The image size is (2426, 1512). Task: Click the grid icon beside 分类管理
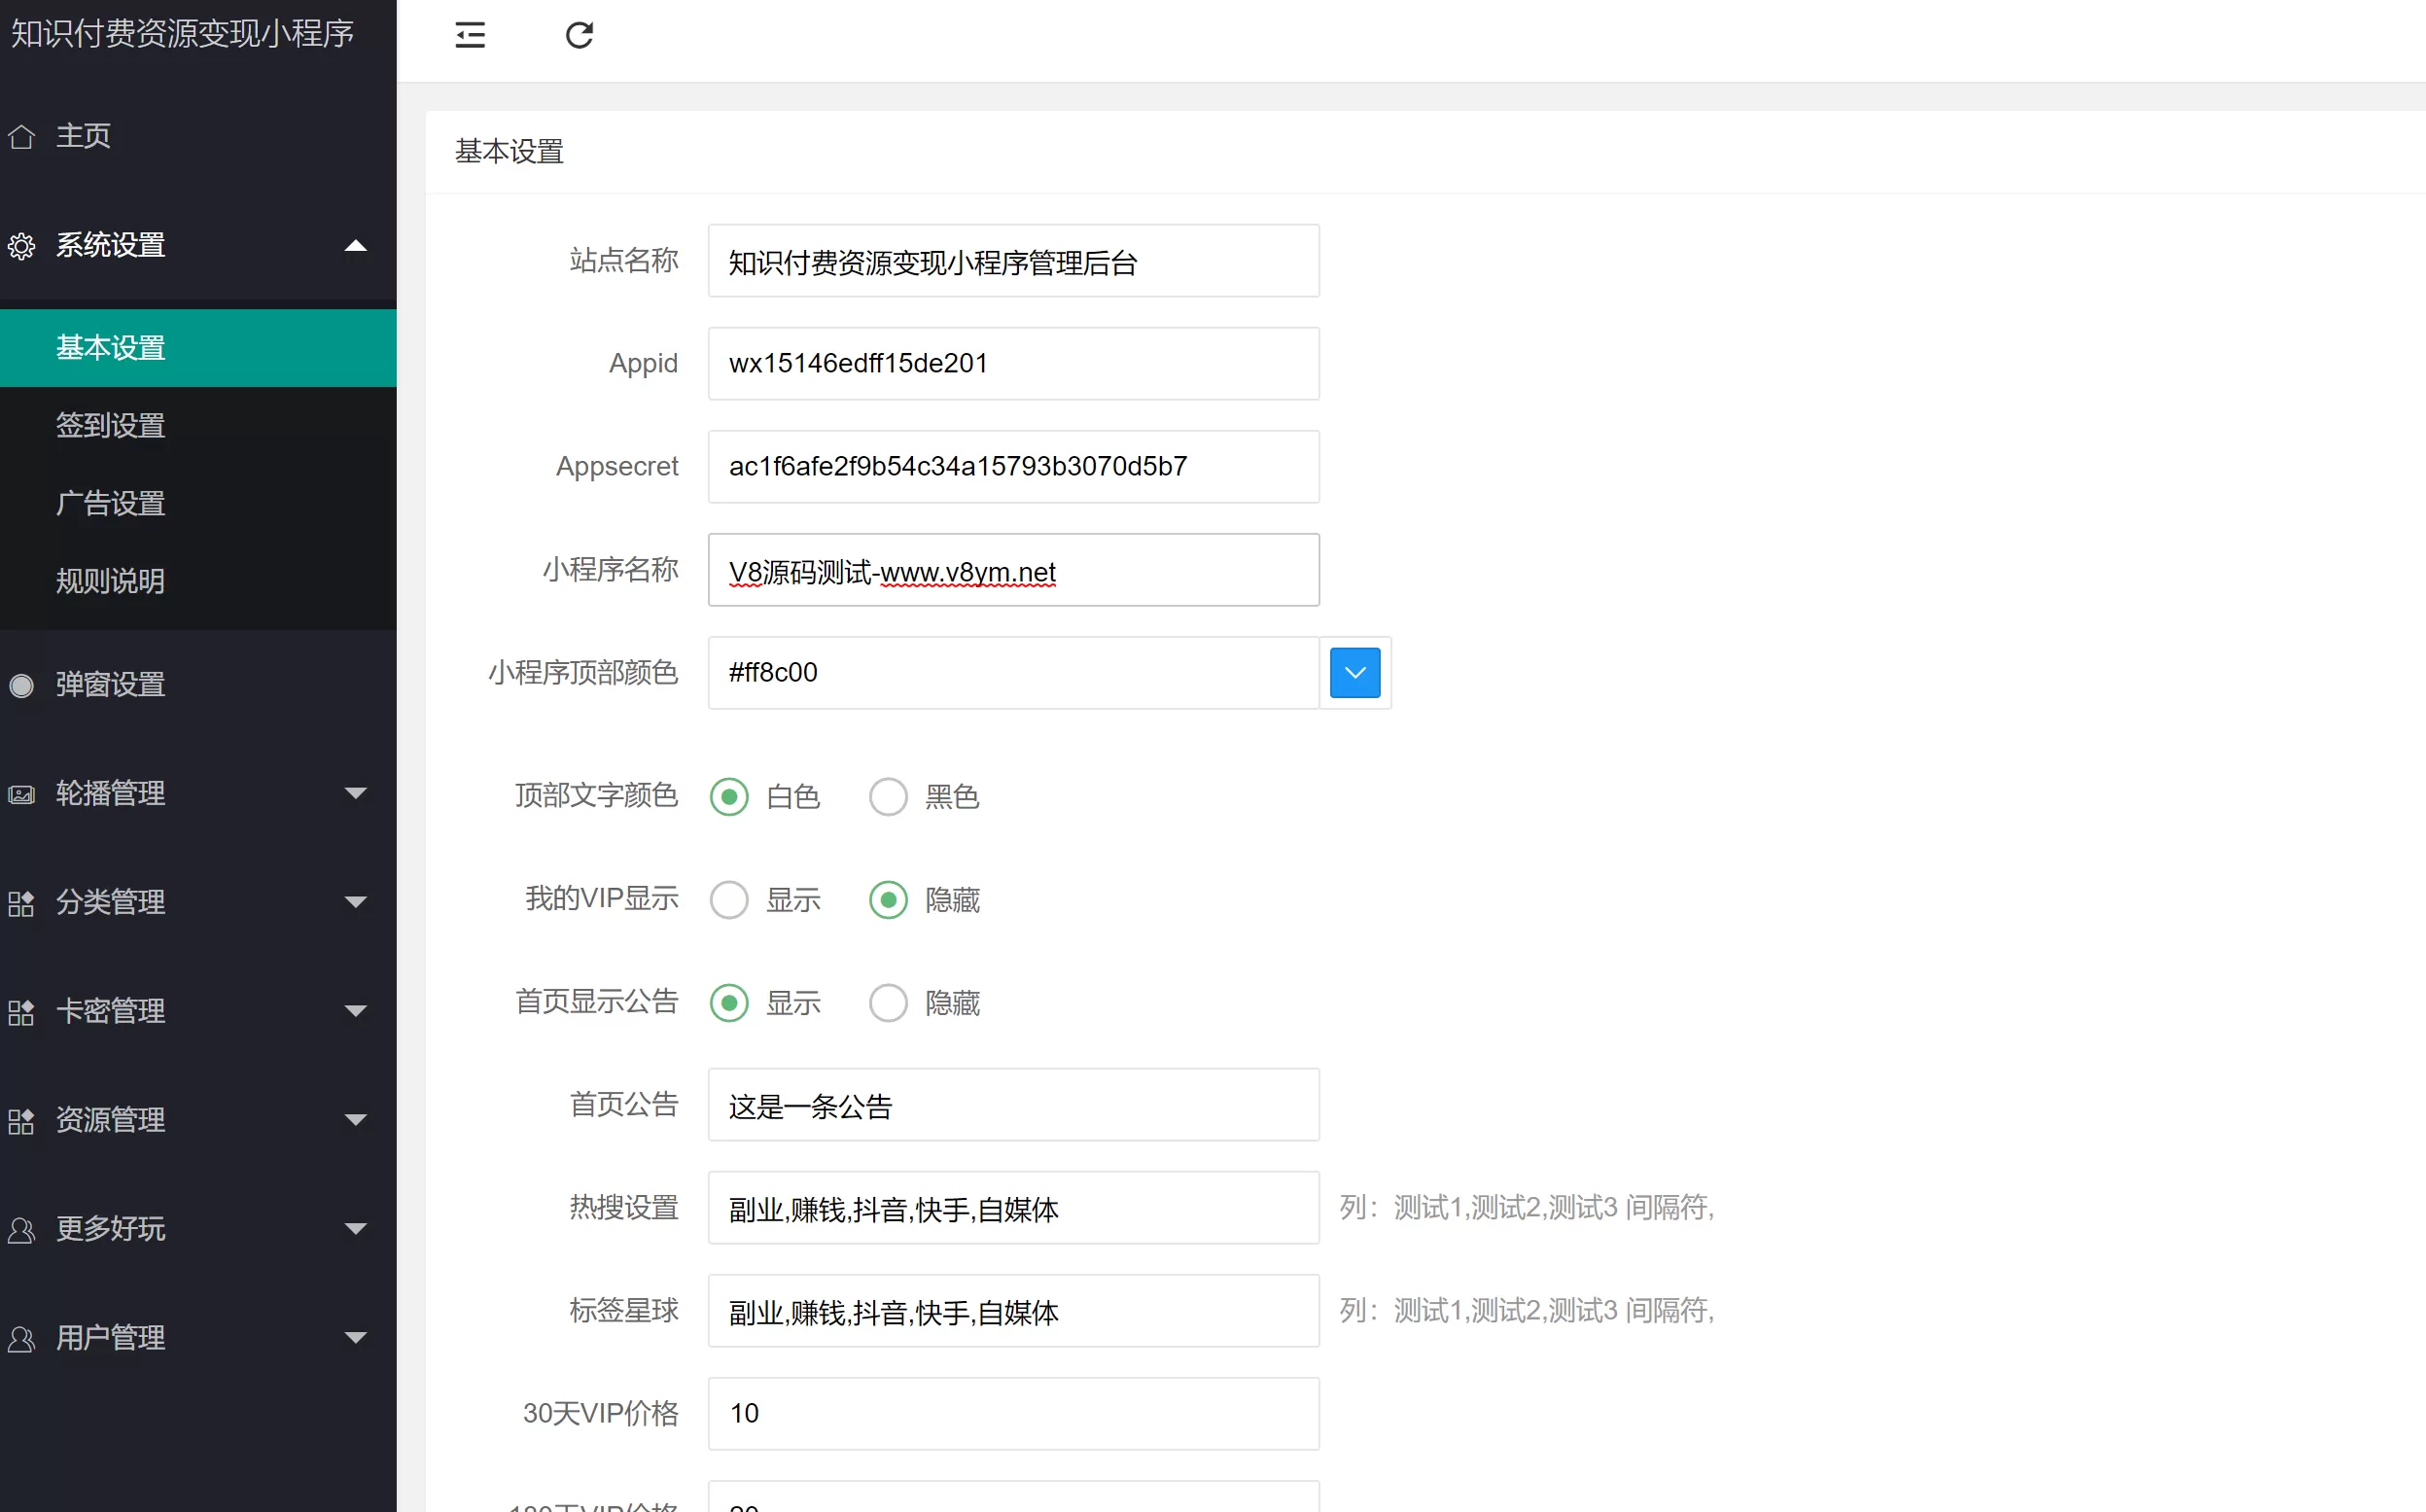tap(22, 903)
